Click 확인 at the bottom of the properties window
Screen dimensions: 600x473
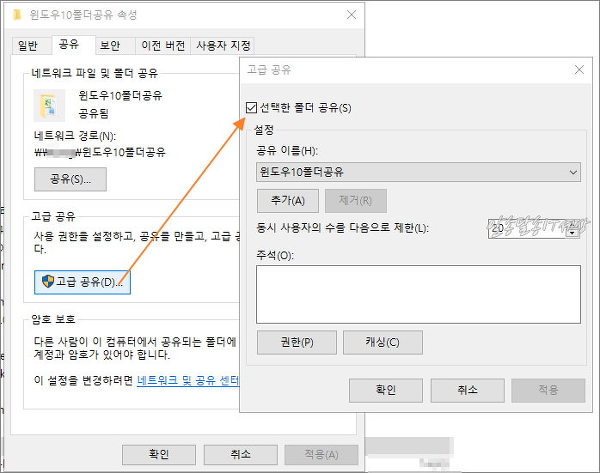coord(159,454)
